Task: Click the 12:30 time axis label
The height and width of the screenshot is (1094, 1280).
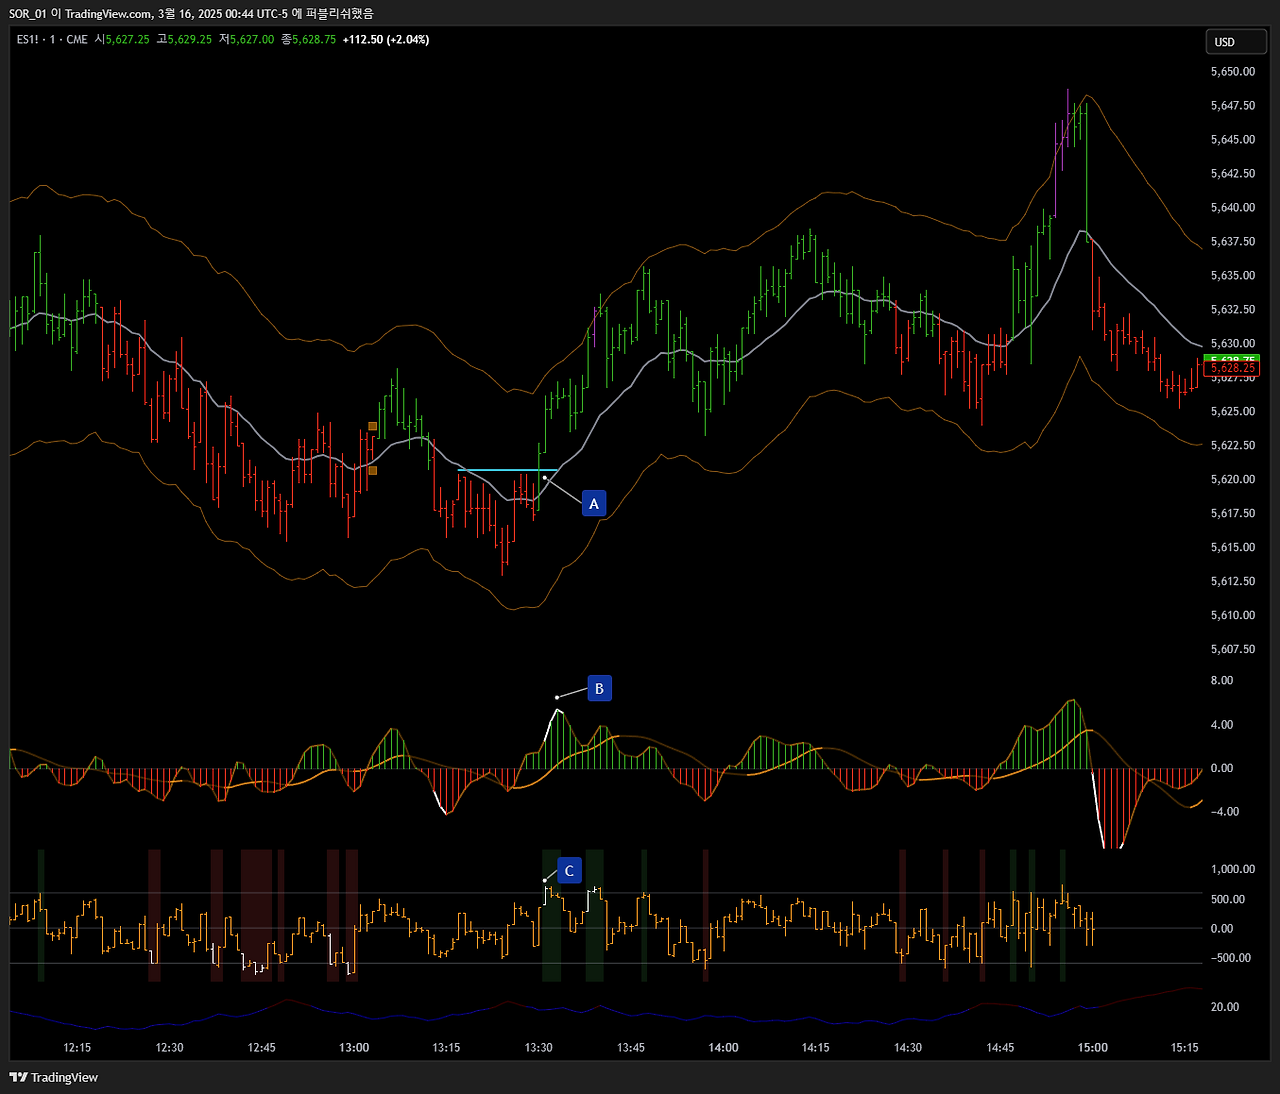Action: coord(169,1048)
